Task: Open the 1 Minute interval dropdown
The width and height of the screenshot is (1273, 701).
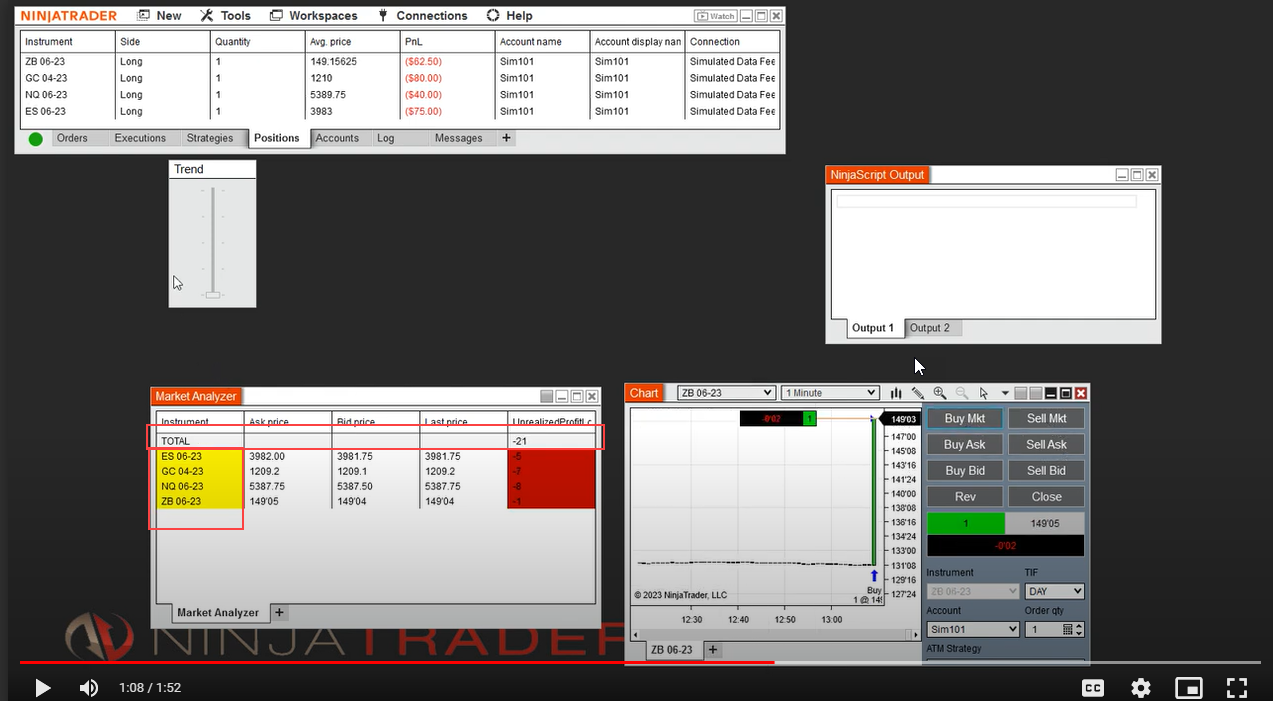Action: pos(830,393)
